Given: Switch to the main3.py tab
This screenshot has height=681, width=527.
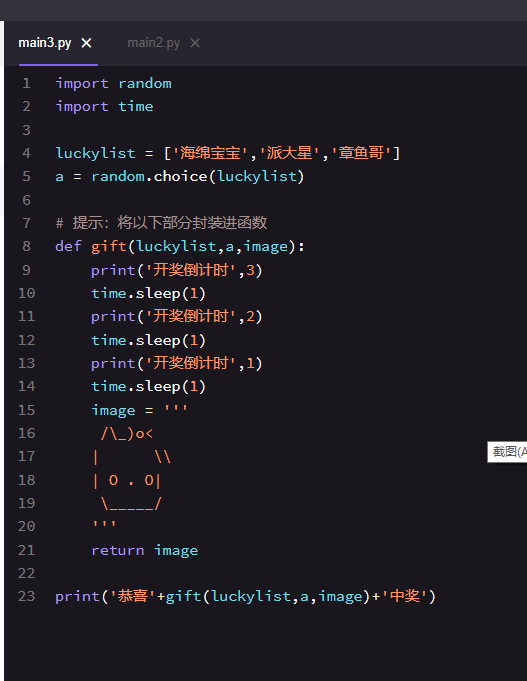Looking at the screenshot, I should (x=45, y=43).
